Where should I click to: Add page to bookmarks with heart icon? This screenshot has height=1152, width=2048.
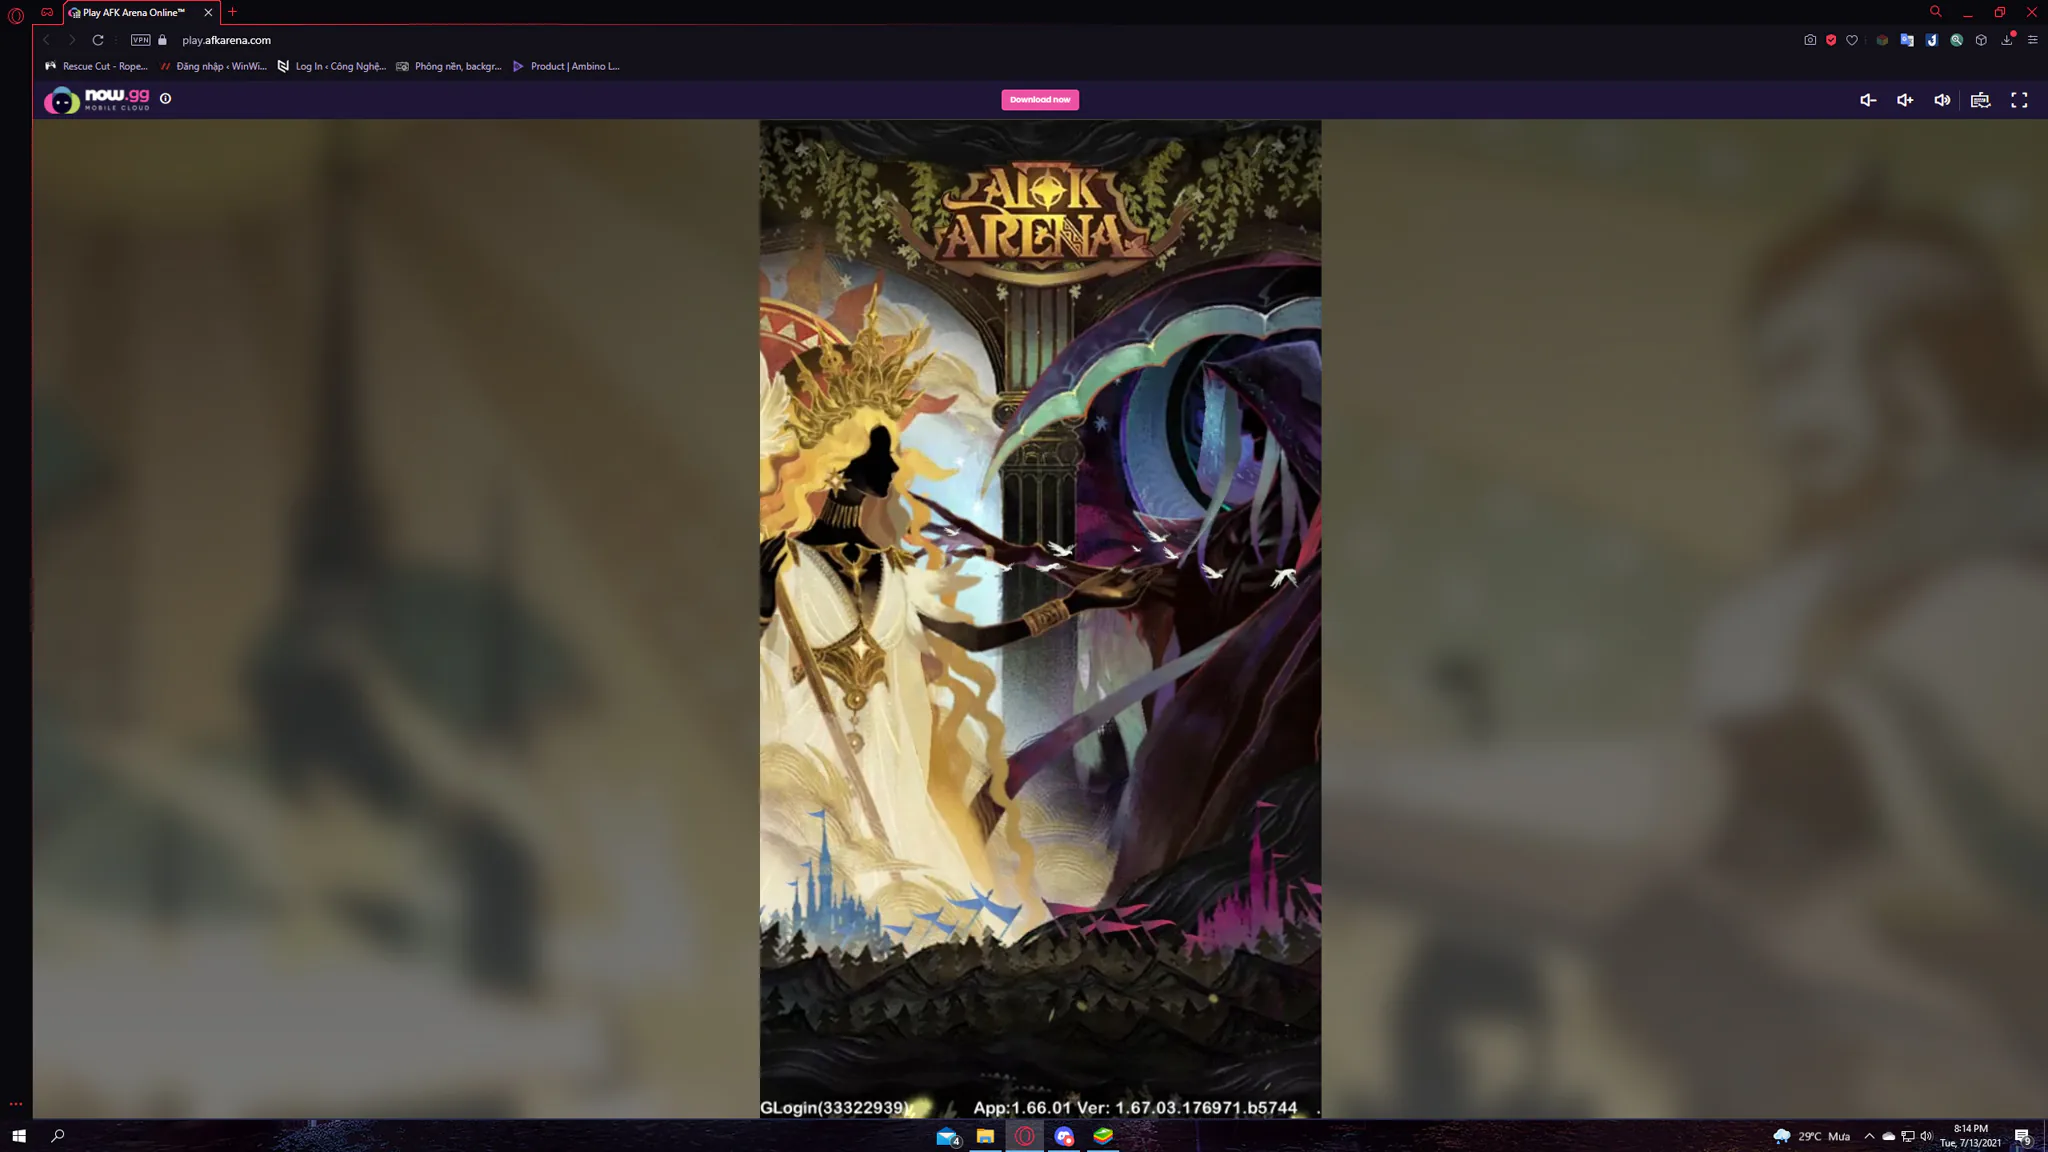click(1852, 40)
